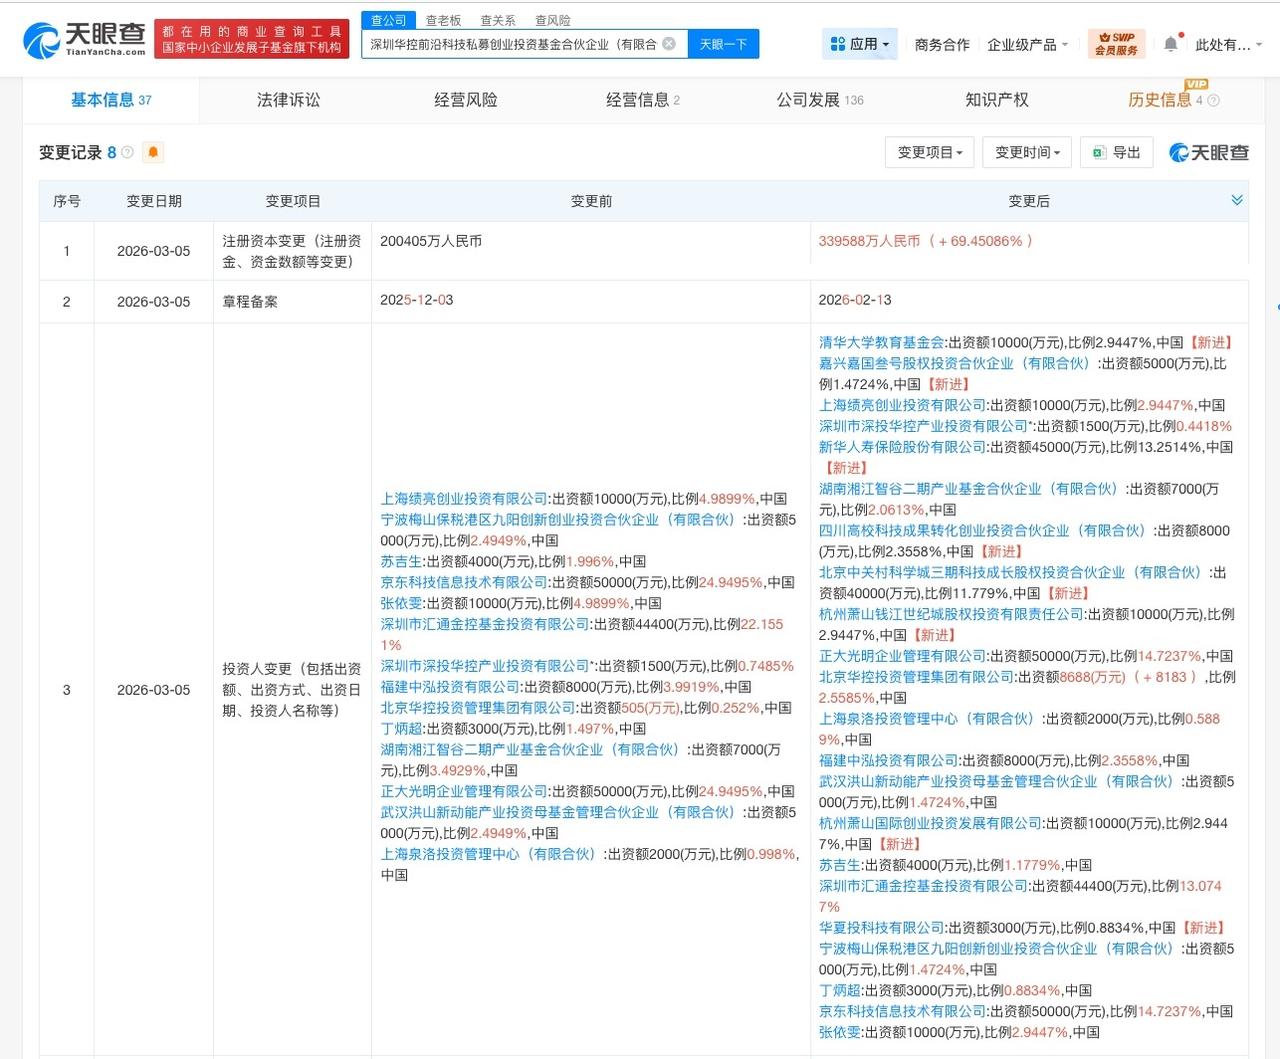Click help icon next to 变更记录 count
This screenshot has width=1280, height=1059.
tap(127, 153)
